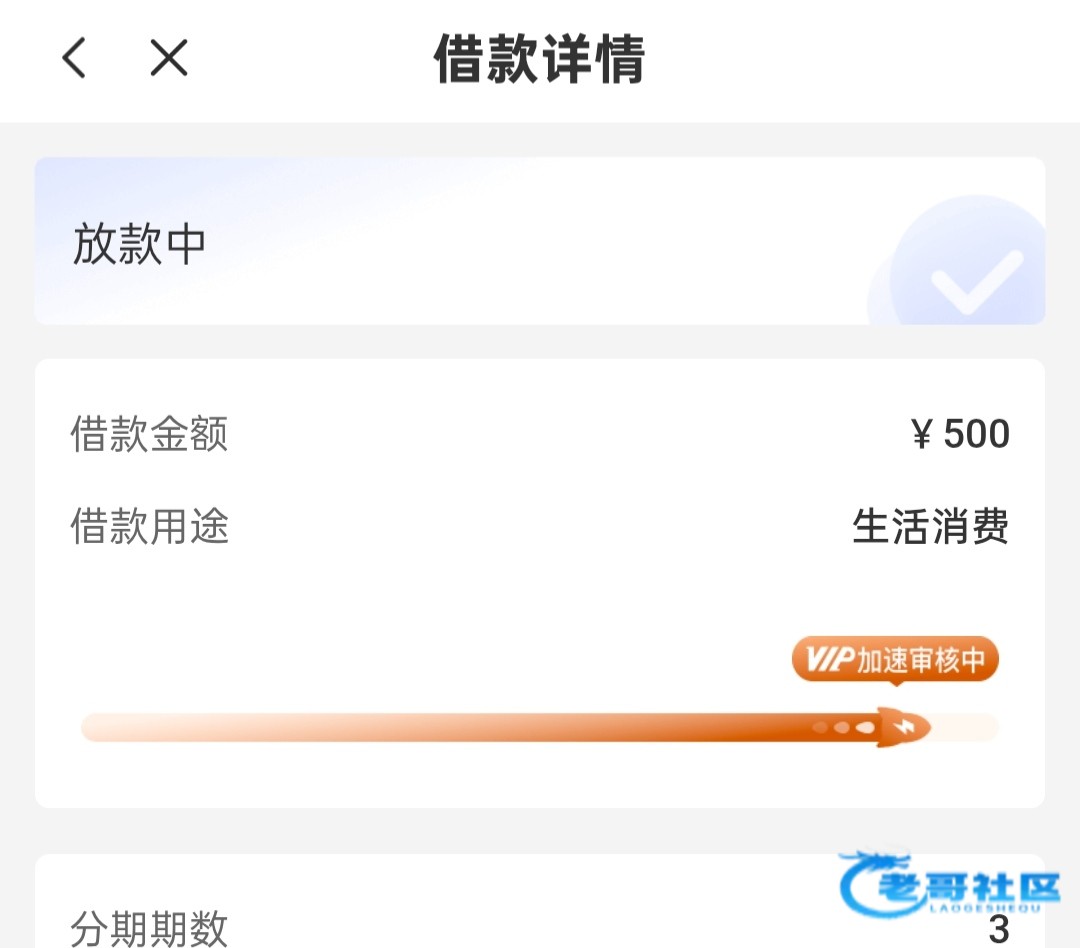Viewport: 1080px width, 948px height.
Task: Tap the dragon icon in the watermark
Action: (868, 882)
